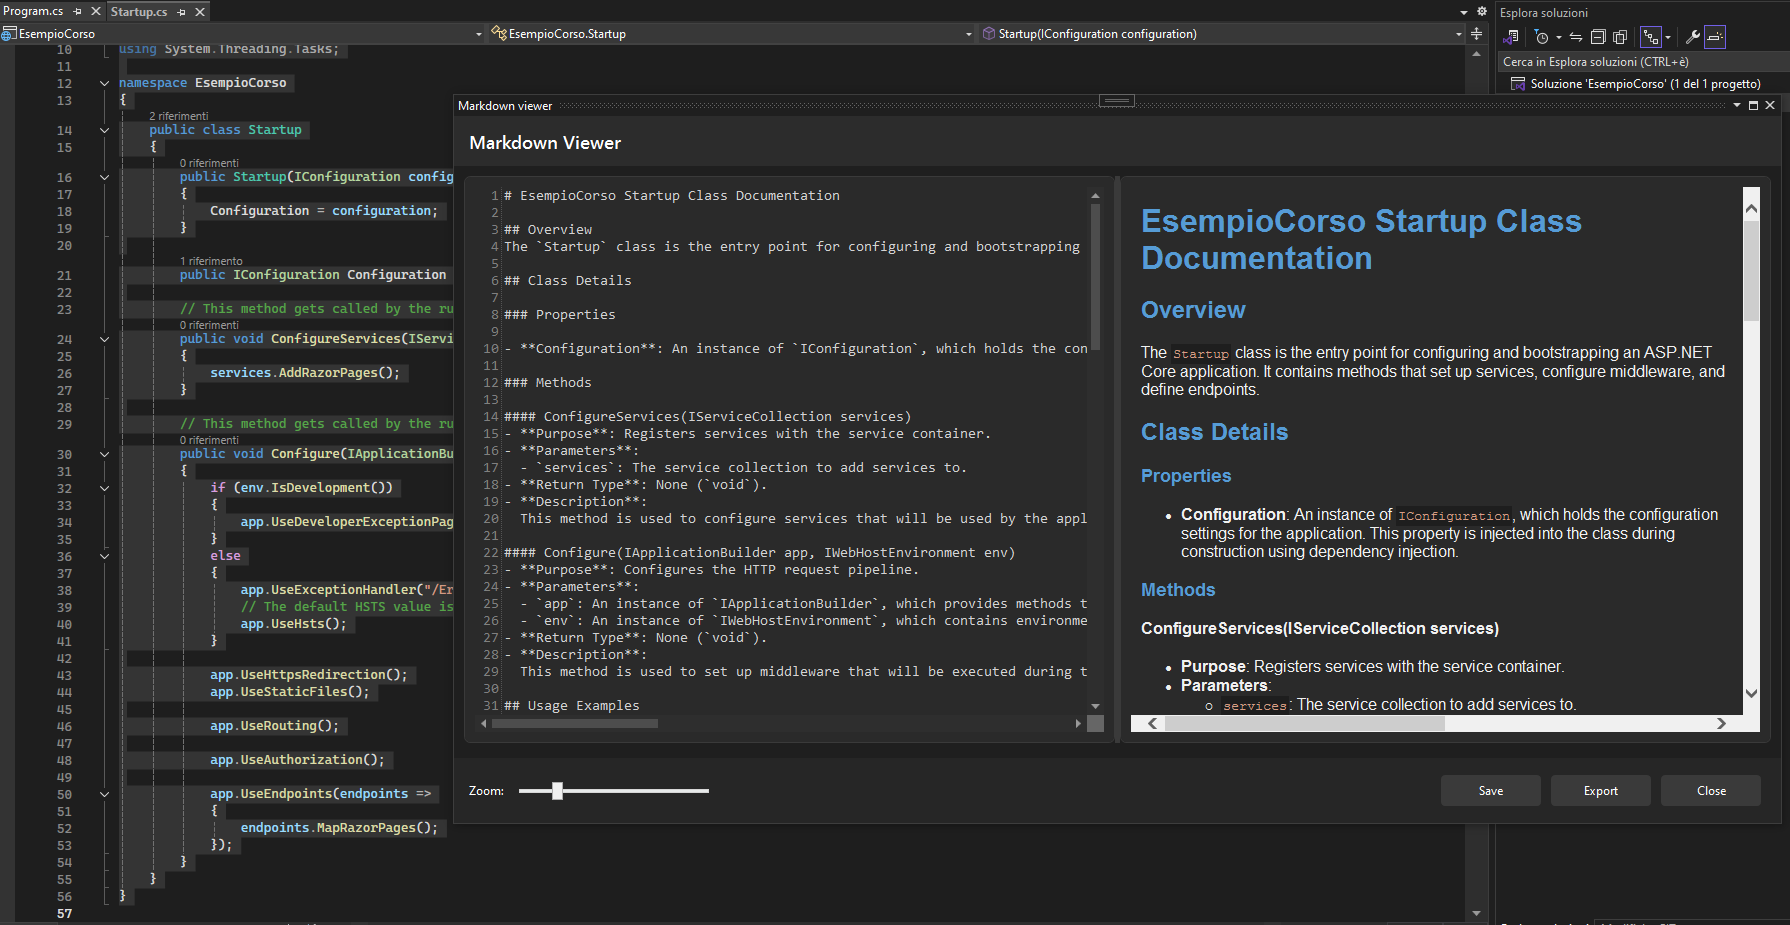Toggle pin on the Startup.cs tab

(182, 12)
